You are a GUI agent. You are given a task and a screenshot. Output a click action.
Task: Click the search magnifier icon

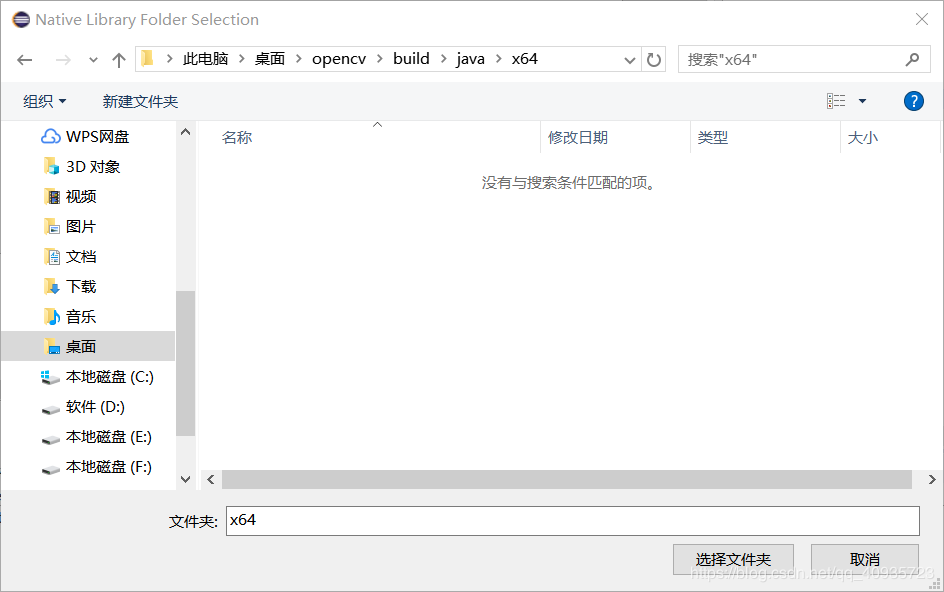coord(911,59)
